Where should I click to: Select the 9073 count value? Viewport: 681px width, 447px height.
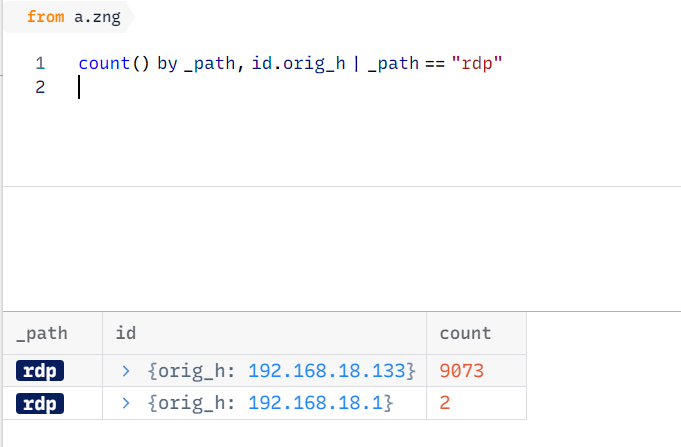click(461, 371)
